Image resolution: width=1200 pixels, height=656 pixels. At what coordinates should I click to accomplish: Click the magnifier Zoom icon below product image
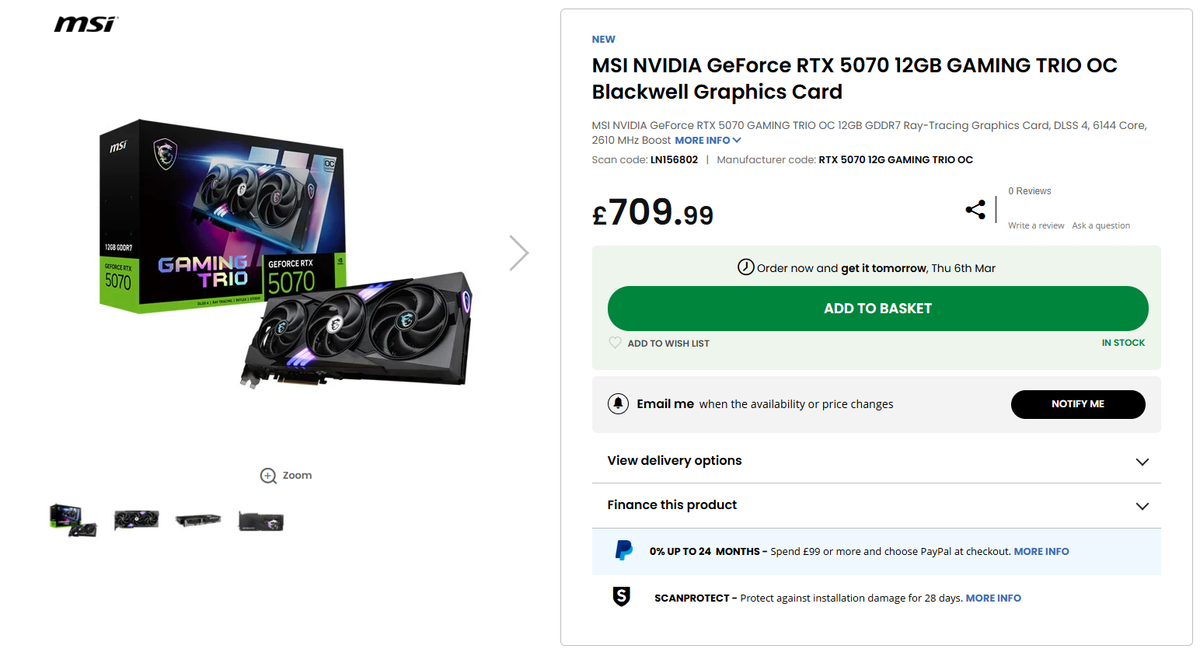coord(266,475)
